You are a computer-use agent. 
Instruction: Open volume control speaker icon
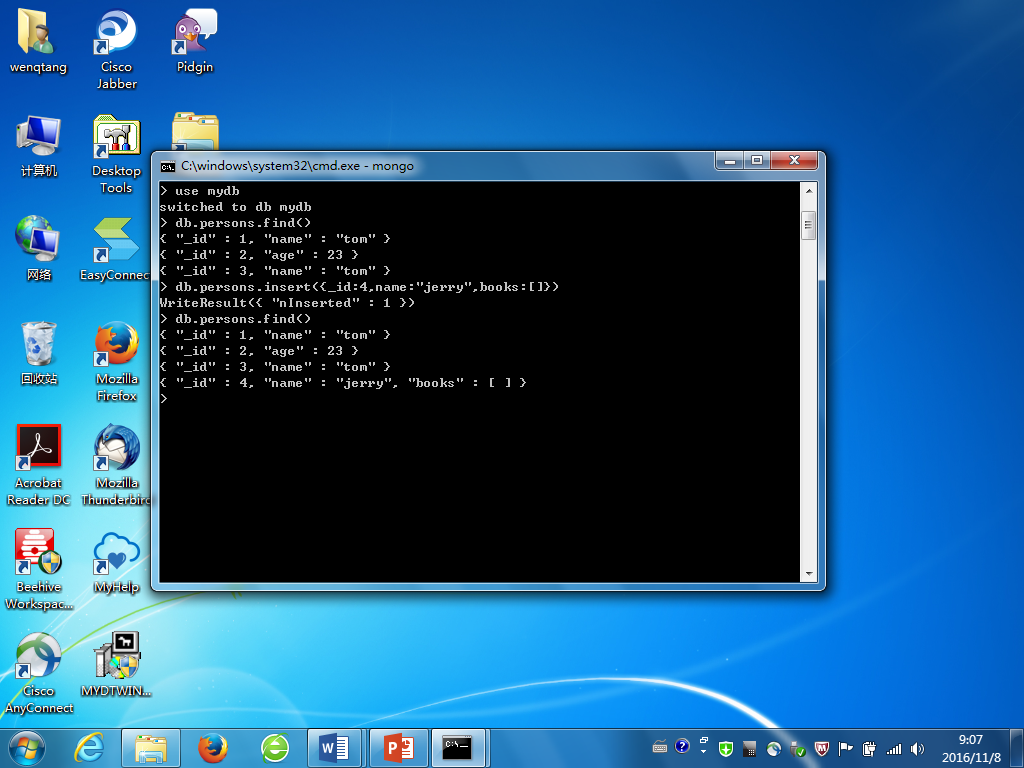tap(917, 748)
